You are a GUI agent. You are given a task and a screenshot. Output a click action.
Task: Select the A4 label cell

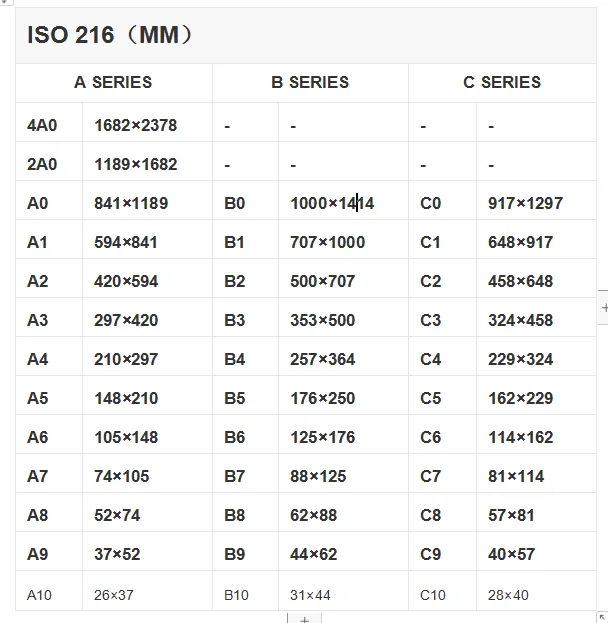(38, 359)
